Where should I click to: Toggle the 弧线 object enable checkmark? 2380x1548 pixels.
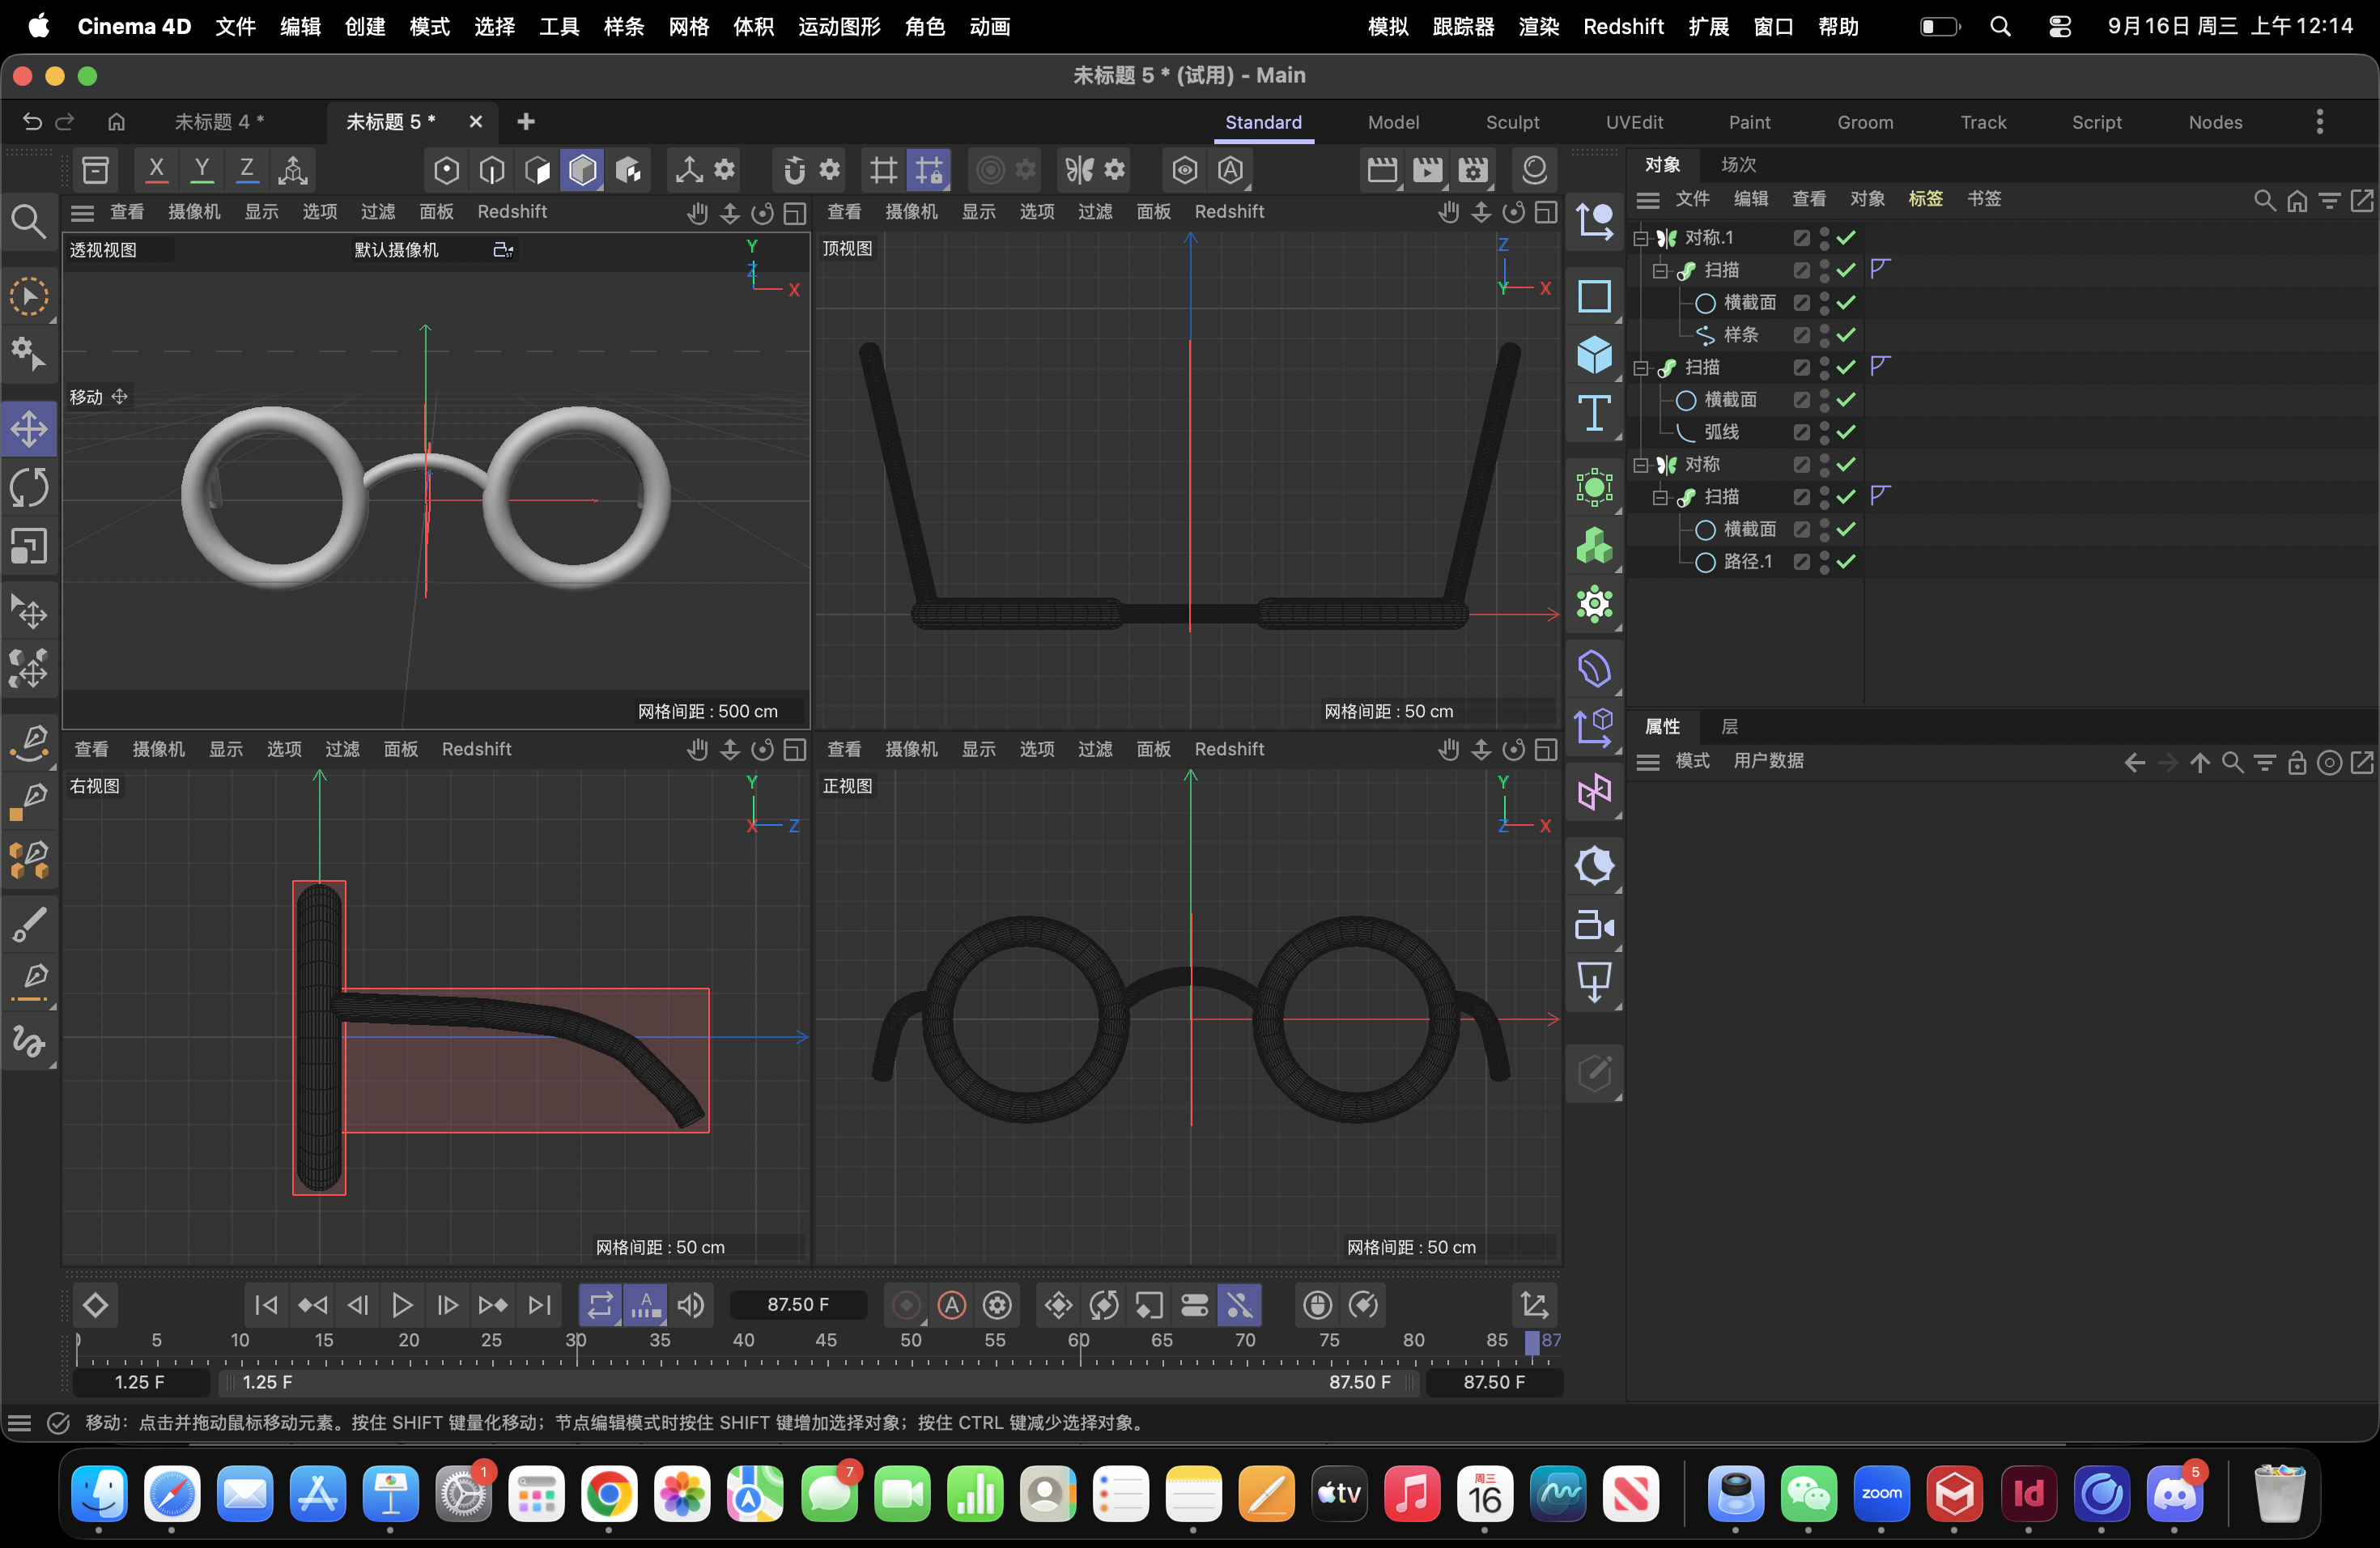[1846, 432]
